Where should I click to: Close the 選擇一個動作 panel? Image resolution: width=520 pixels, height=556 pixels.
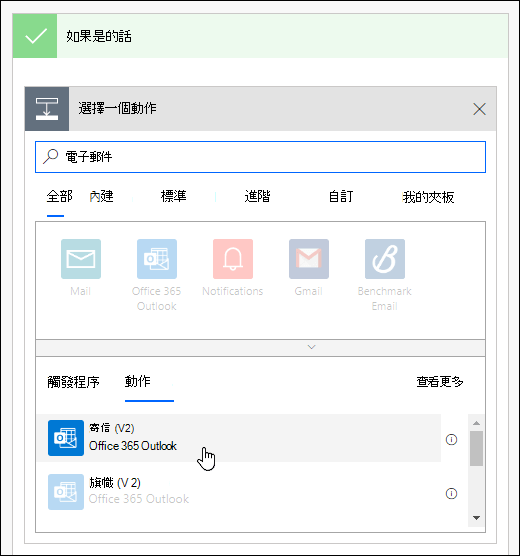(479, 109)
